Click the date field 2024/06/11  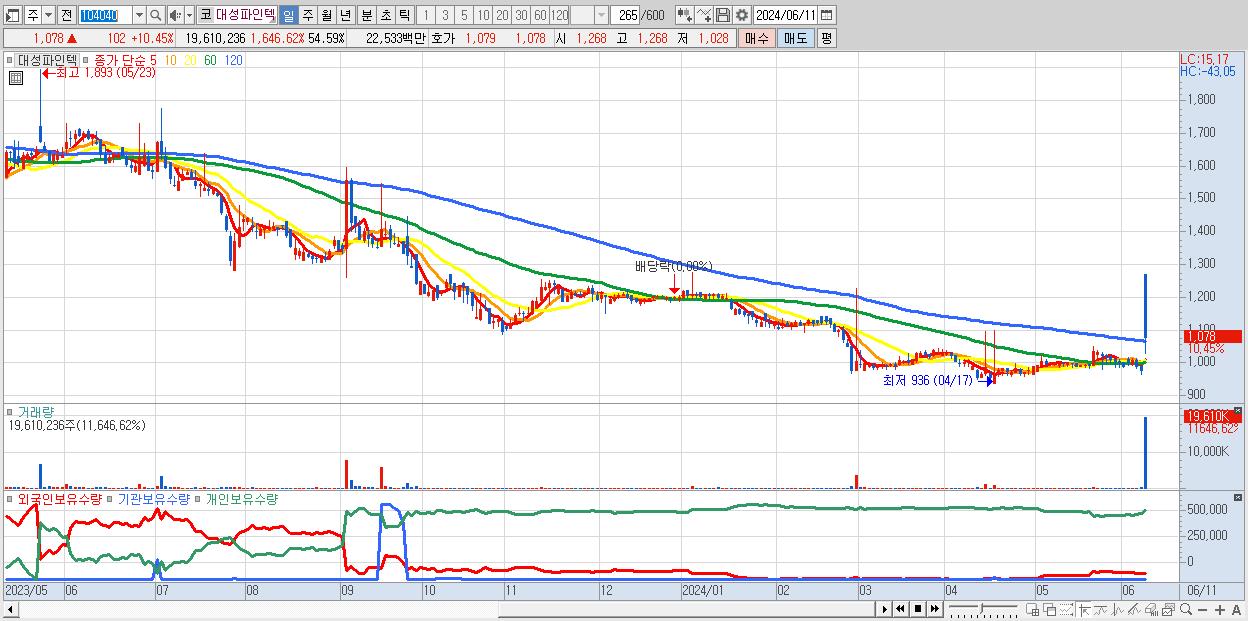(x=786, y=15)
